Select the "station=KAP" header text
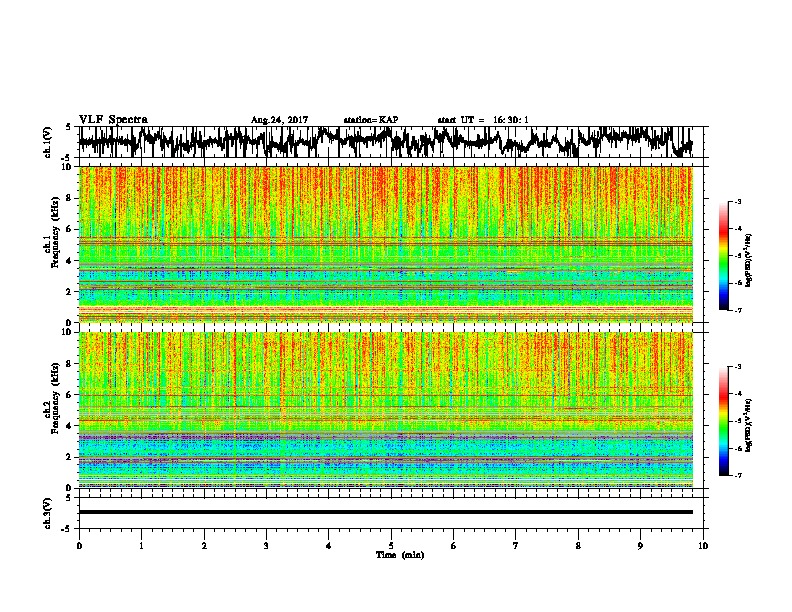792x612 pixels. pyautogui.click(x=371, y=120)
